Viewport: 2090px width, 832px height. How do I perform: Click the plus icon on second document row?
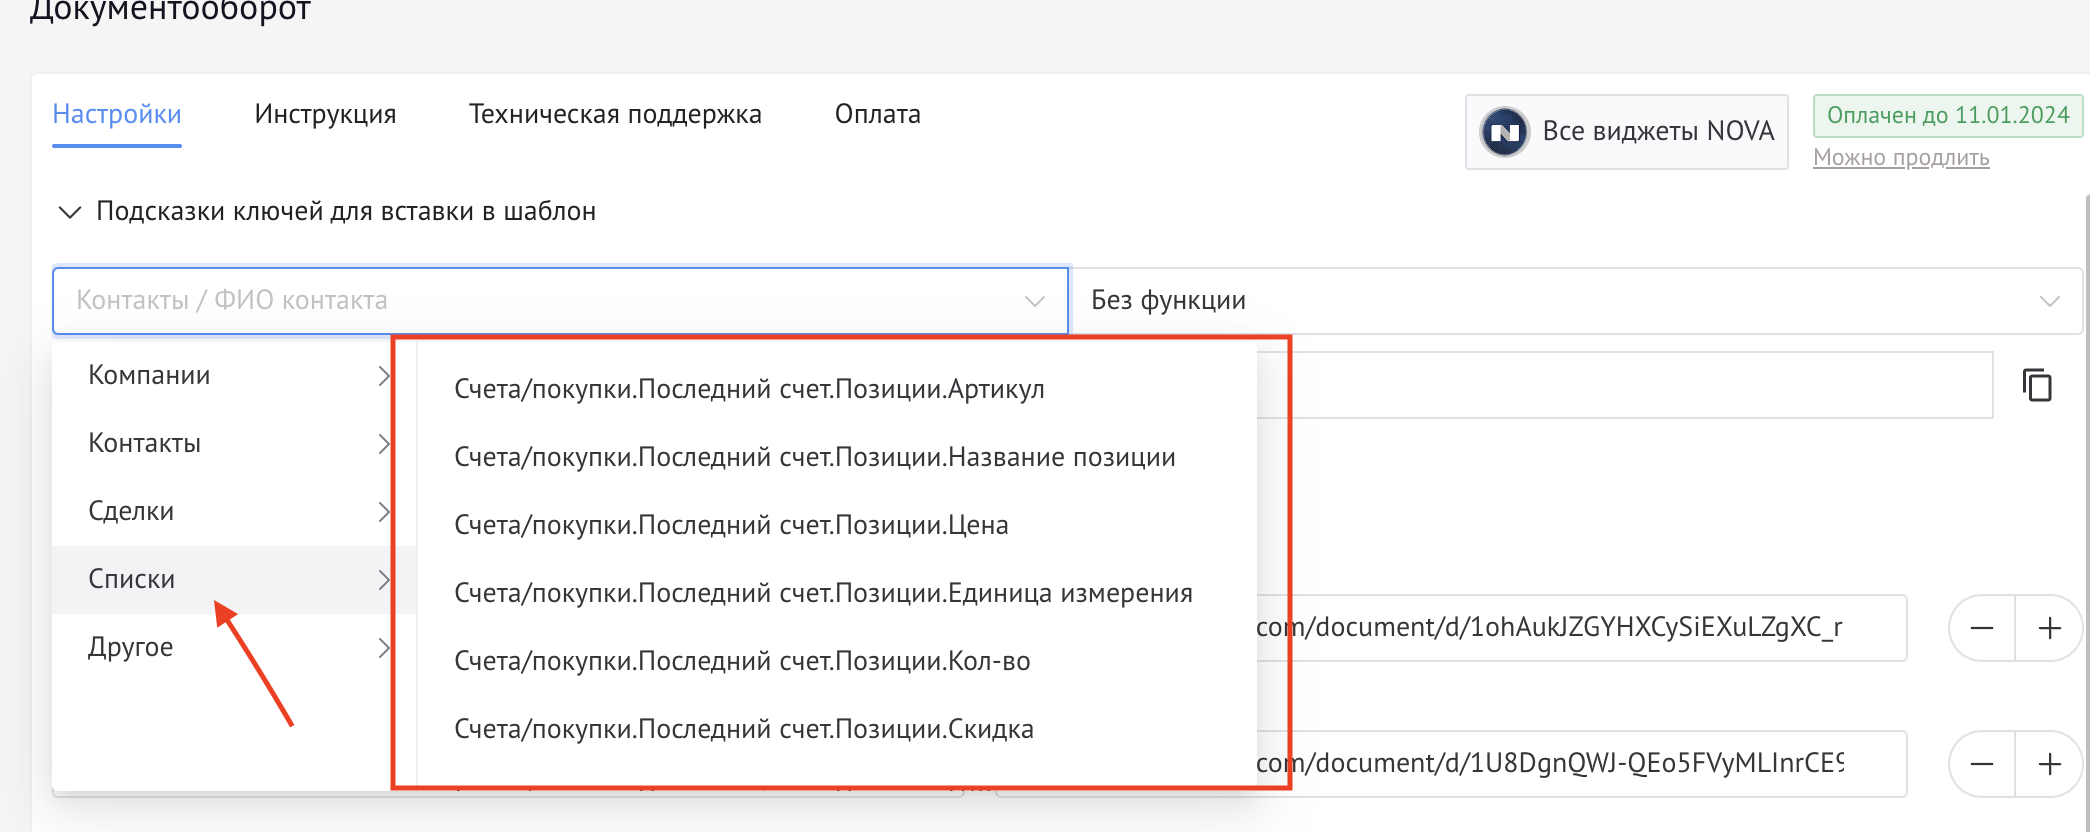(x=2049, y=764)
